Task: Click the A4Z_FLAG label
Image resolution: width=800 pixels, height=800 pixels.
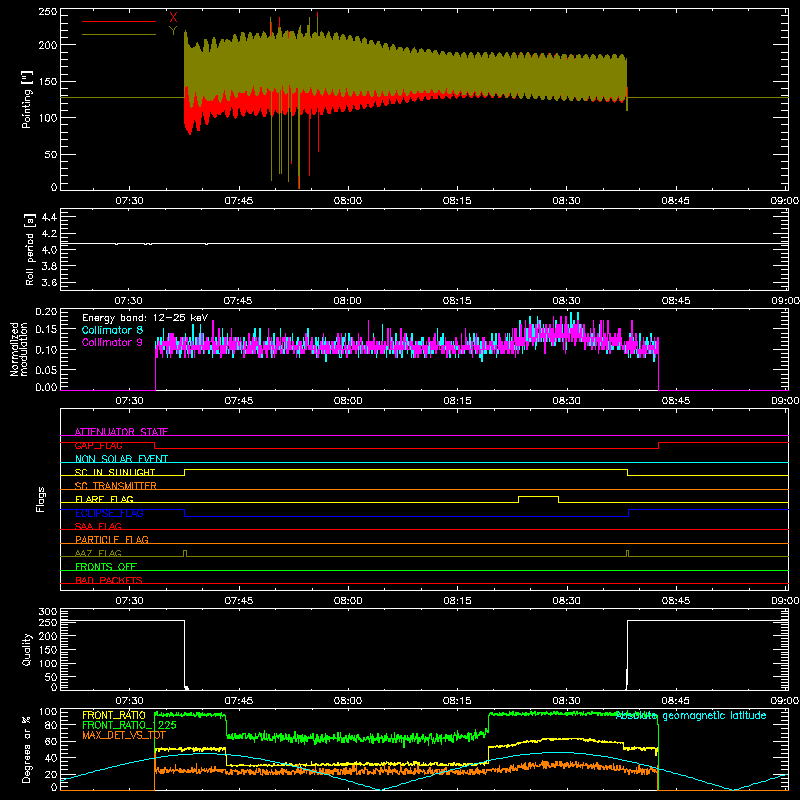Action: click(x=98, y=553)
